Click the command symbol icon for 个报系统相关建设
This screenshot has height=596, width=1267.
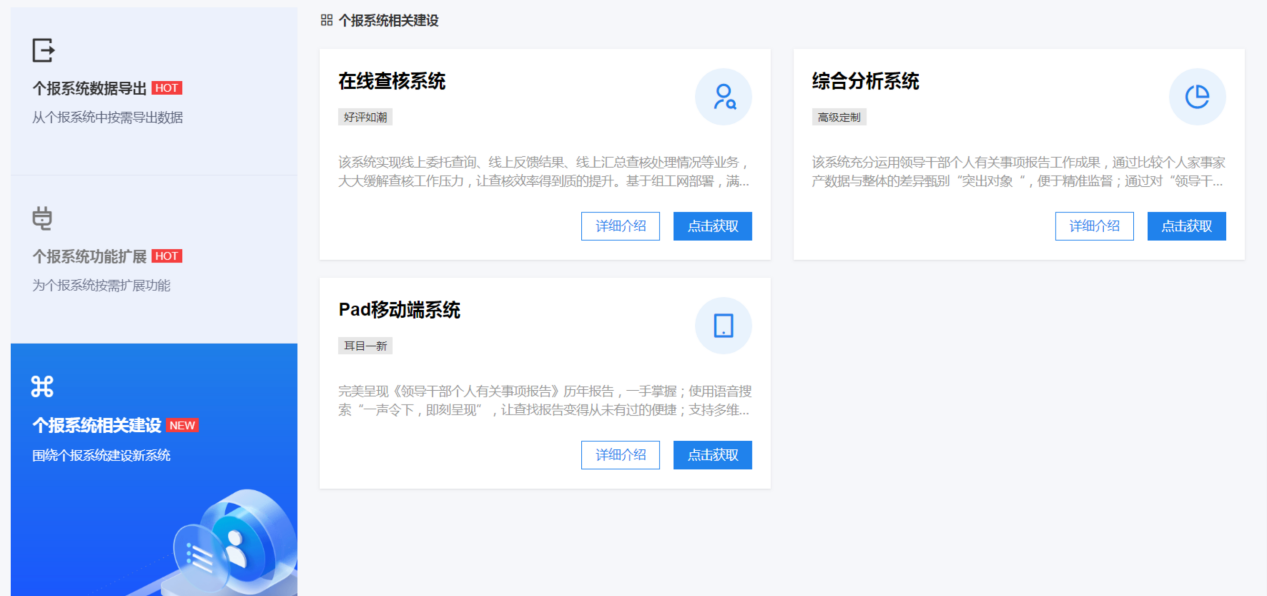[x=42, y=386]
